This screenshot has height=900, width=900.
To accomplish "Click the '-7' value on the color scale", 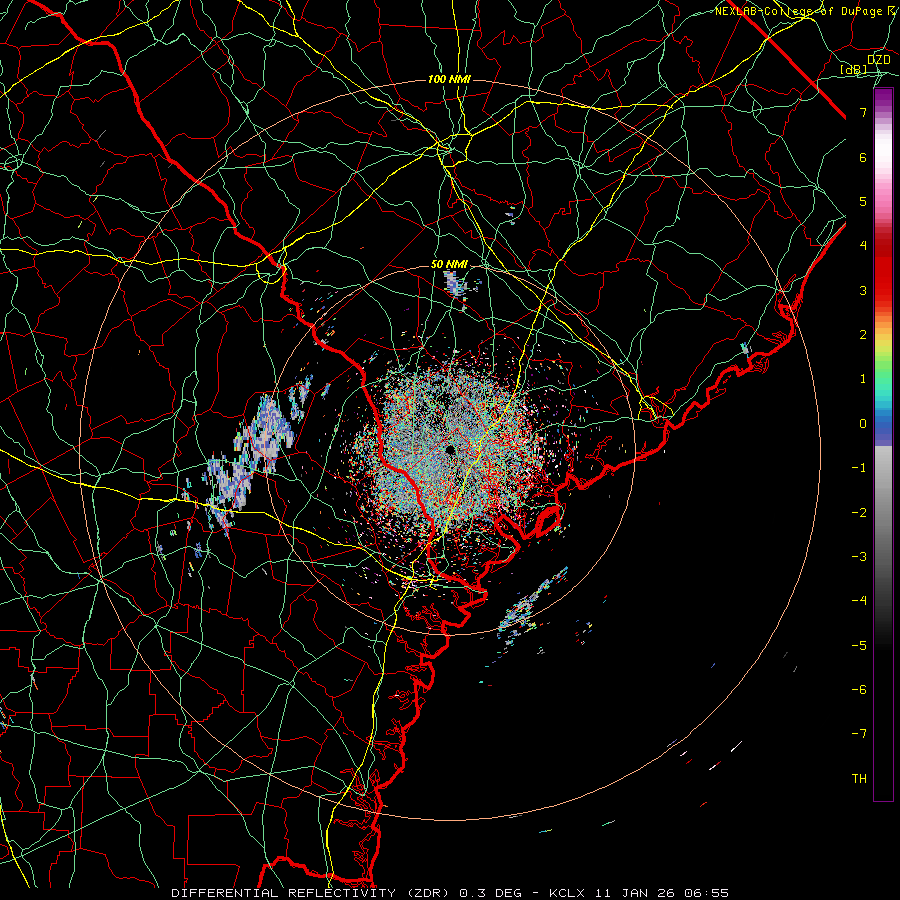I will (859, 734).
